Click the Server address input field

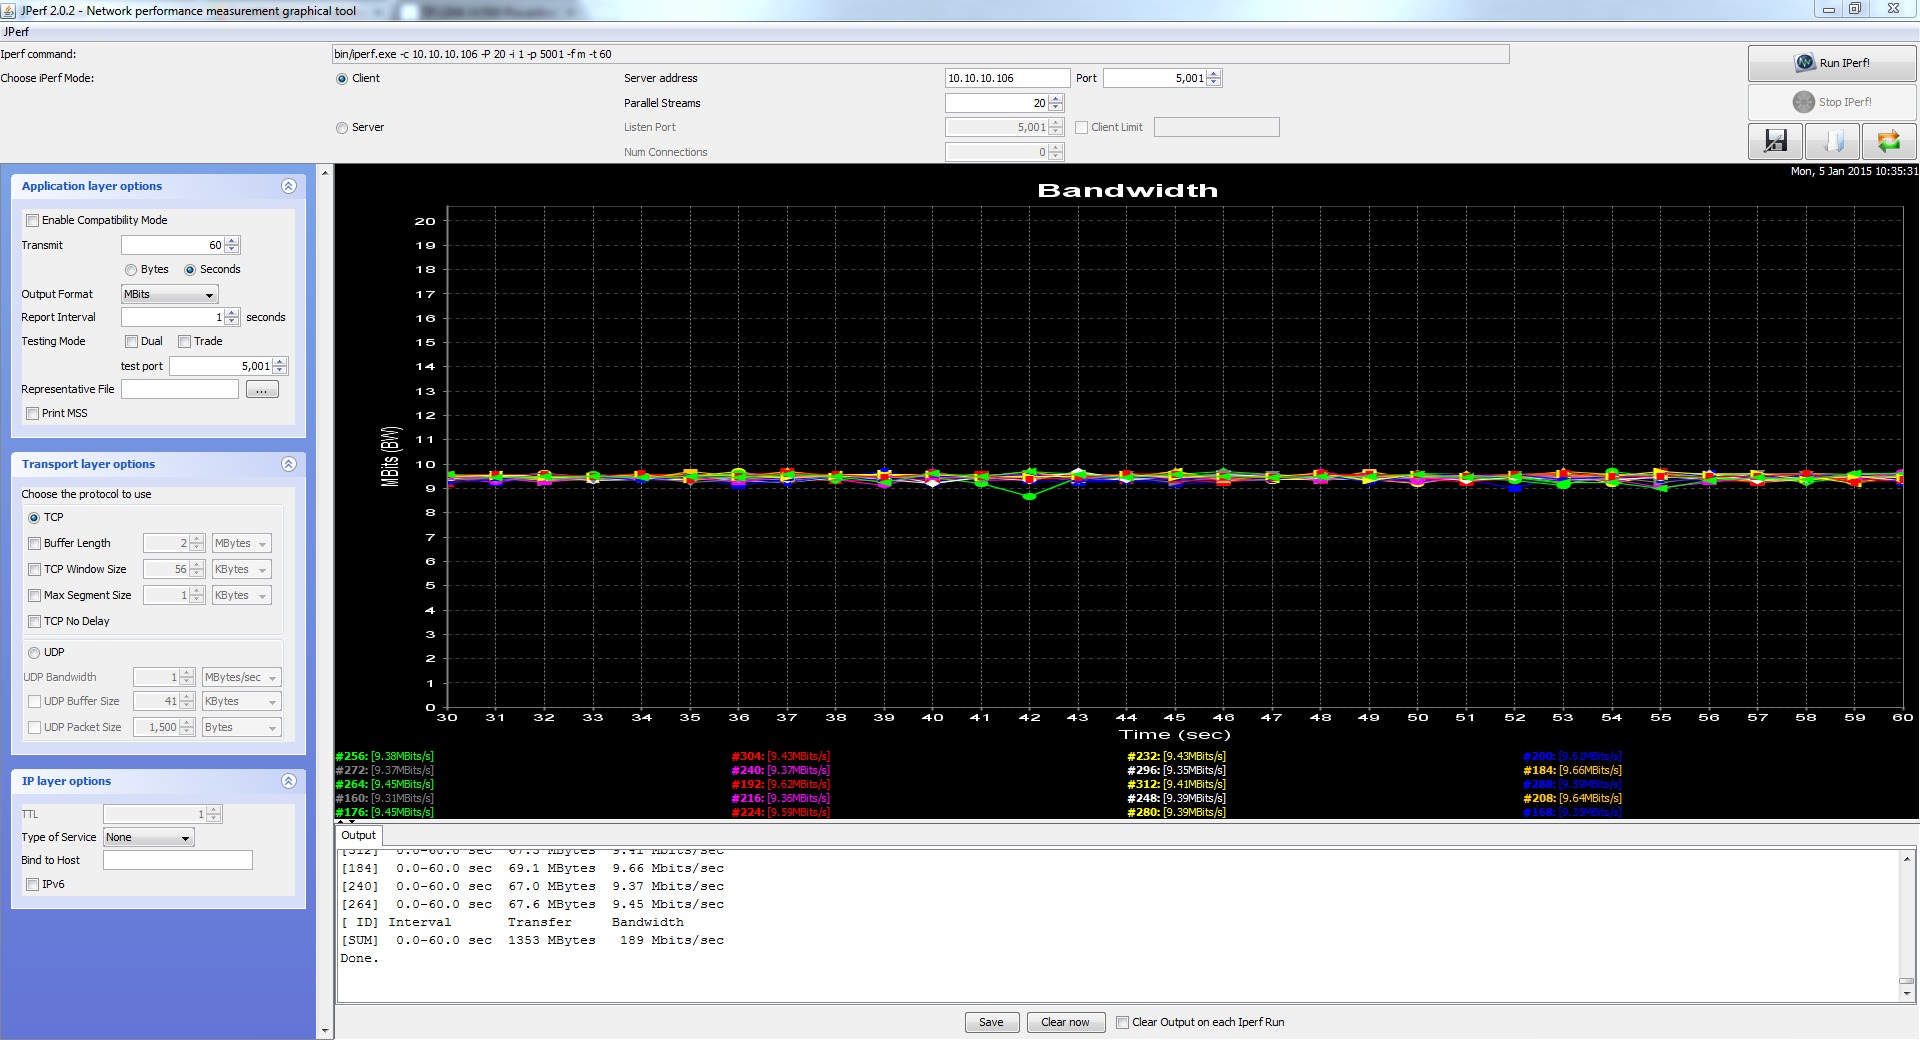click(1006, 78)
